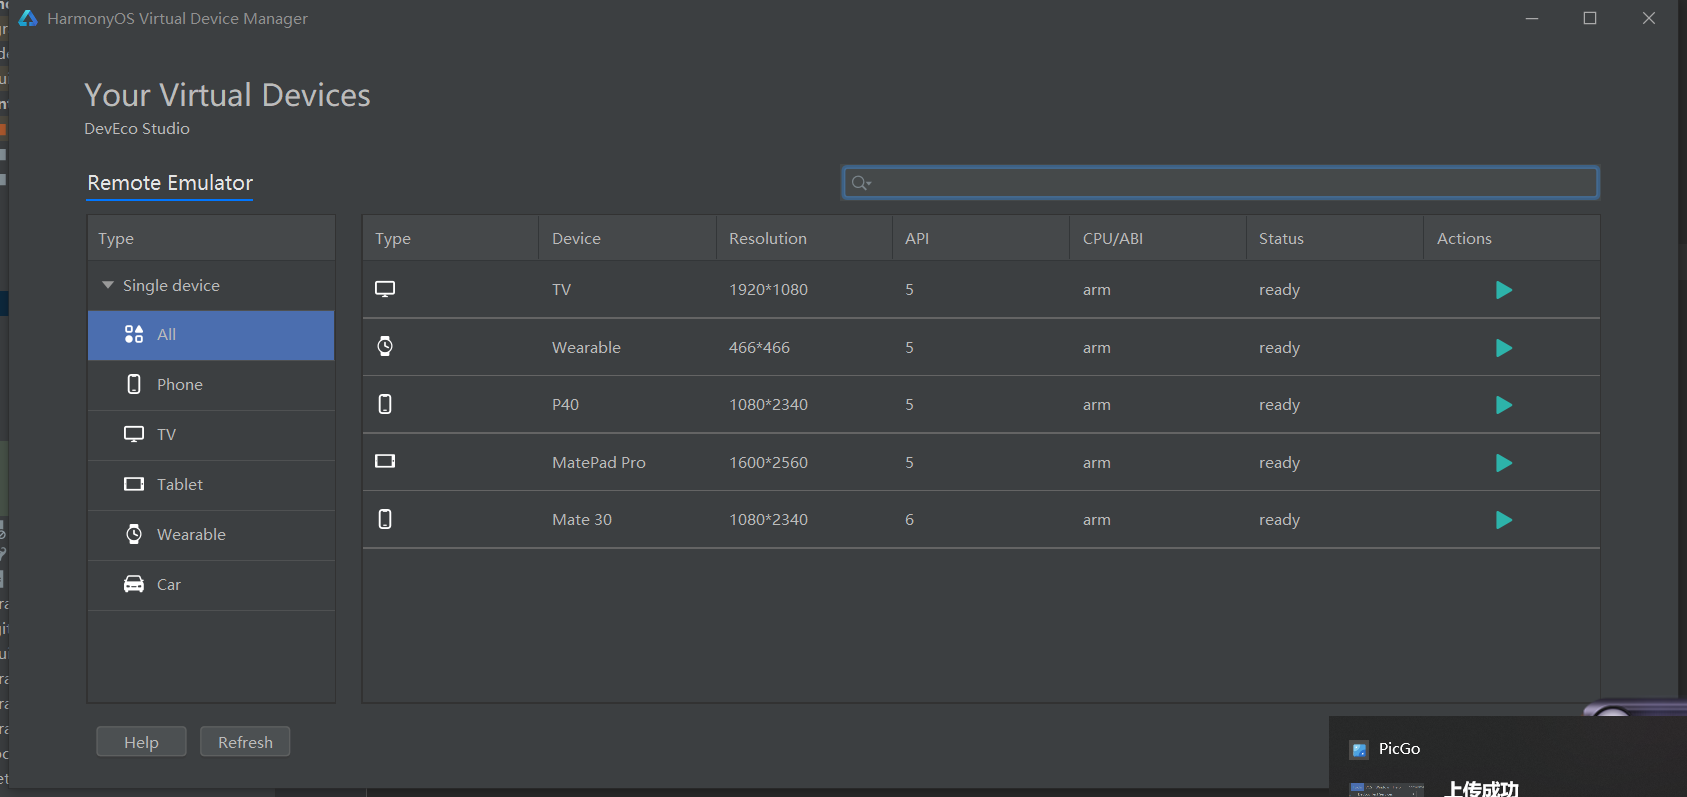Select the TV icon in the sidebar
Image resolution: width=1687 pixels, height=797 pixels.
click(134, 434)
